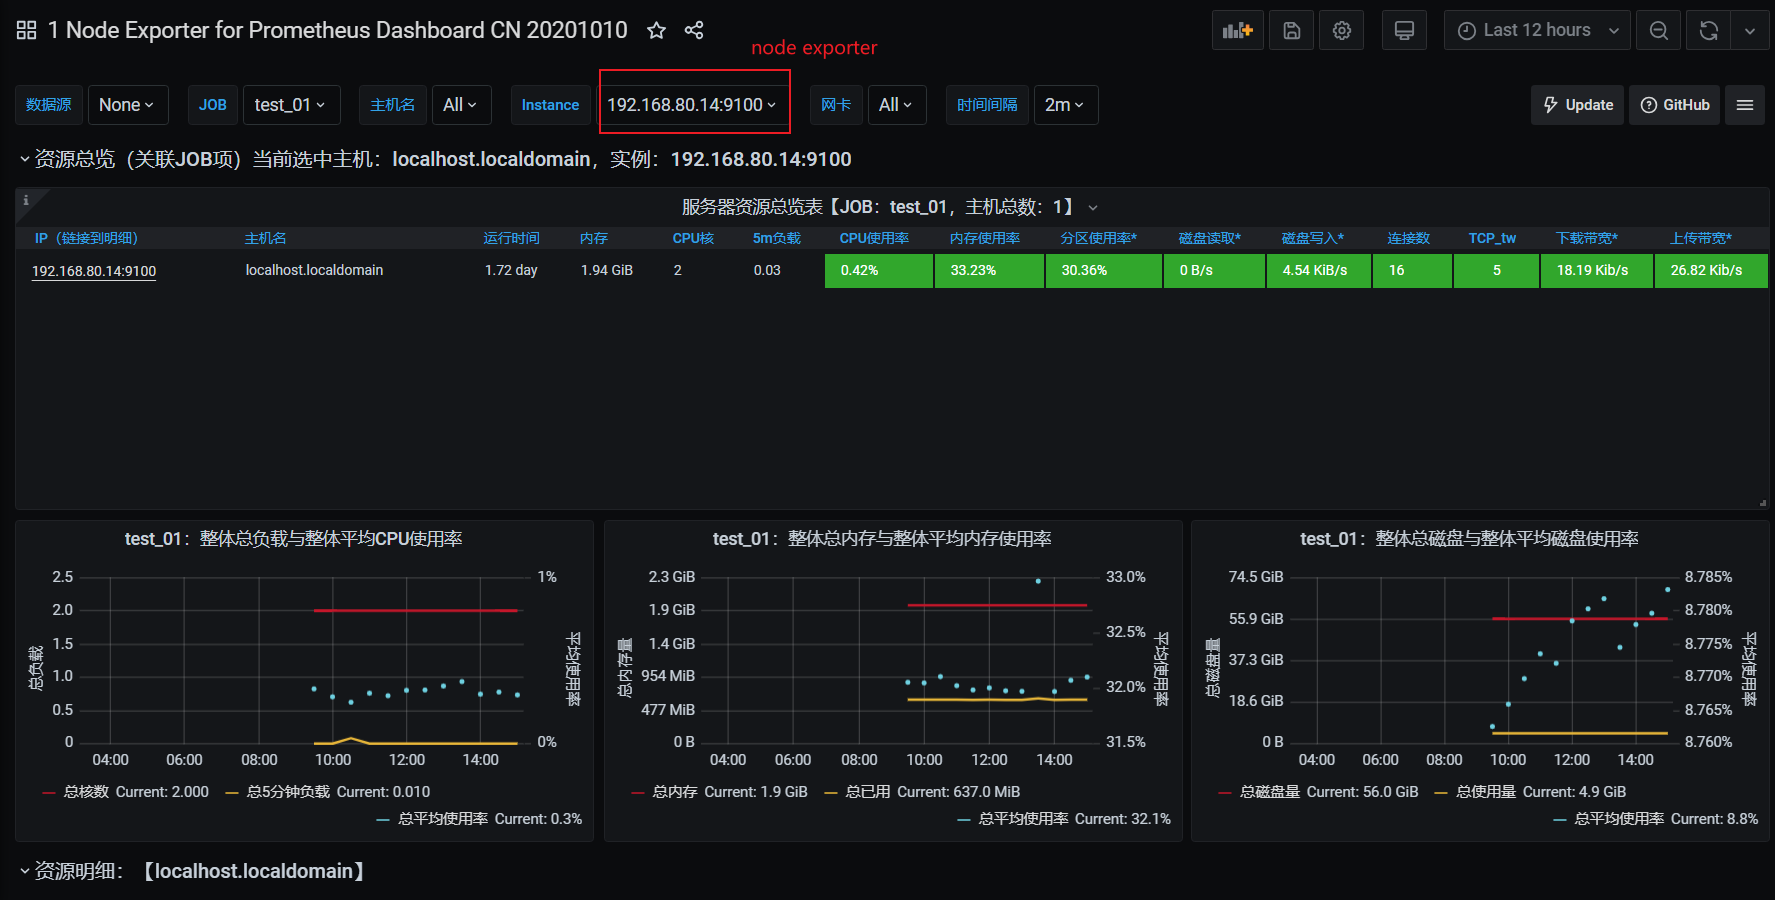
Task: Sort table by 内存 column header
Action: 594,238
